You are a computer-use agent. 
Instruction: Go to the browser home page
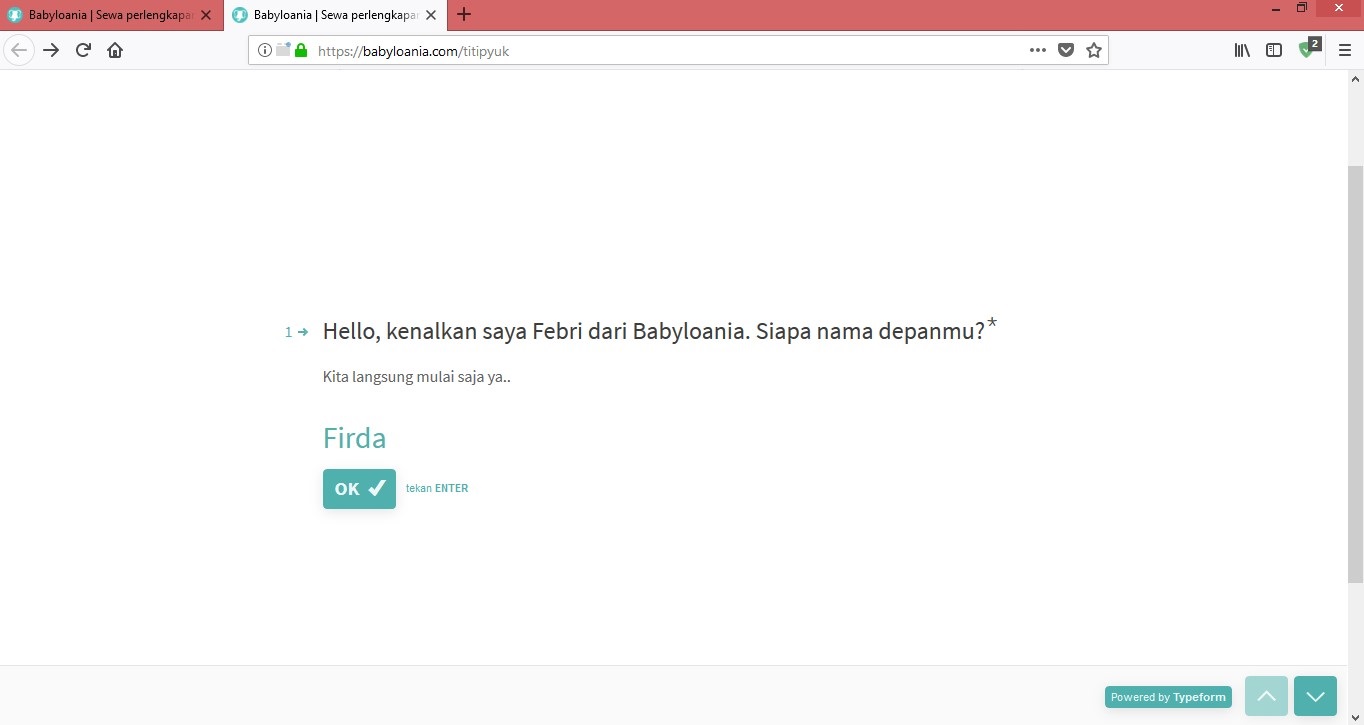tap(115, 50)
